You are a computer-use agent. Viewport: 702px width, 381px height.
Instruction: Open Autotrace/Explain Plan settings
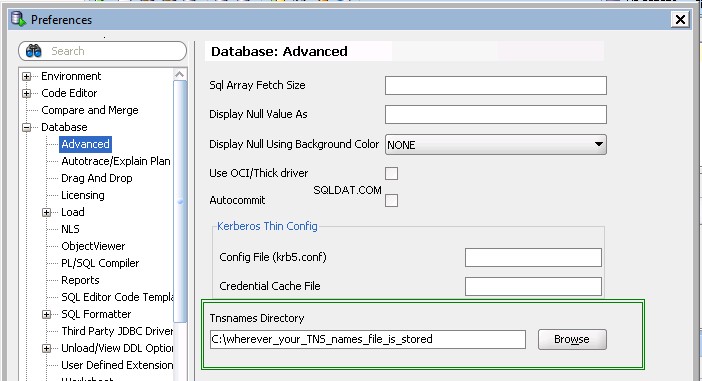tap(116, 161)
